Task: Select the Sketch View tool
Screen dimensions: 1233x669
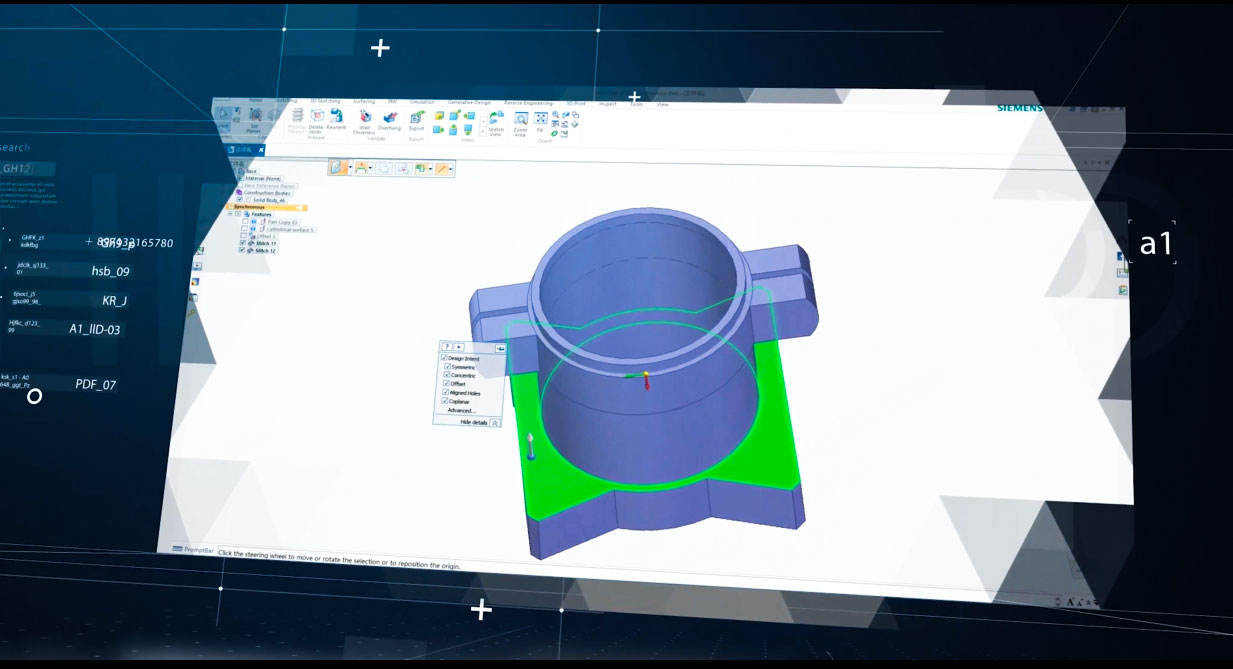Action: 496,120
